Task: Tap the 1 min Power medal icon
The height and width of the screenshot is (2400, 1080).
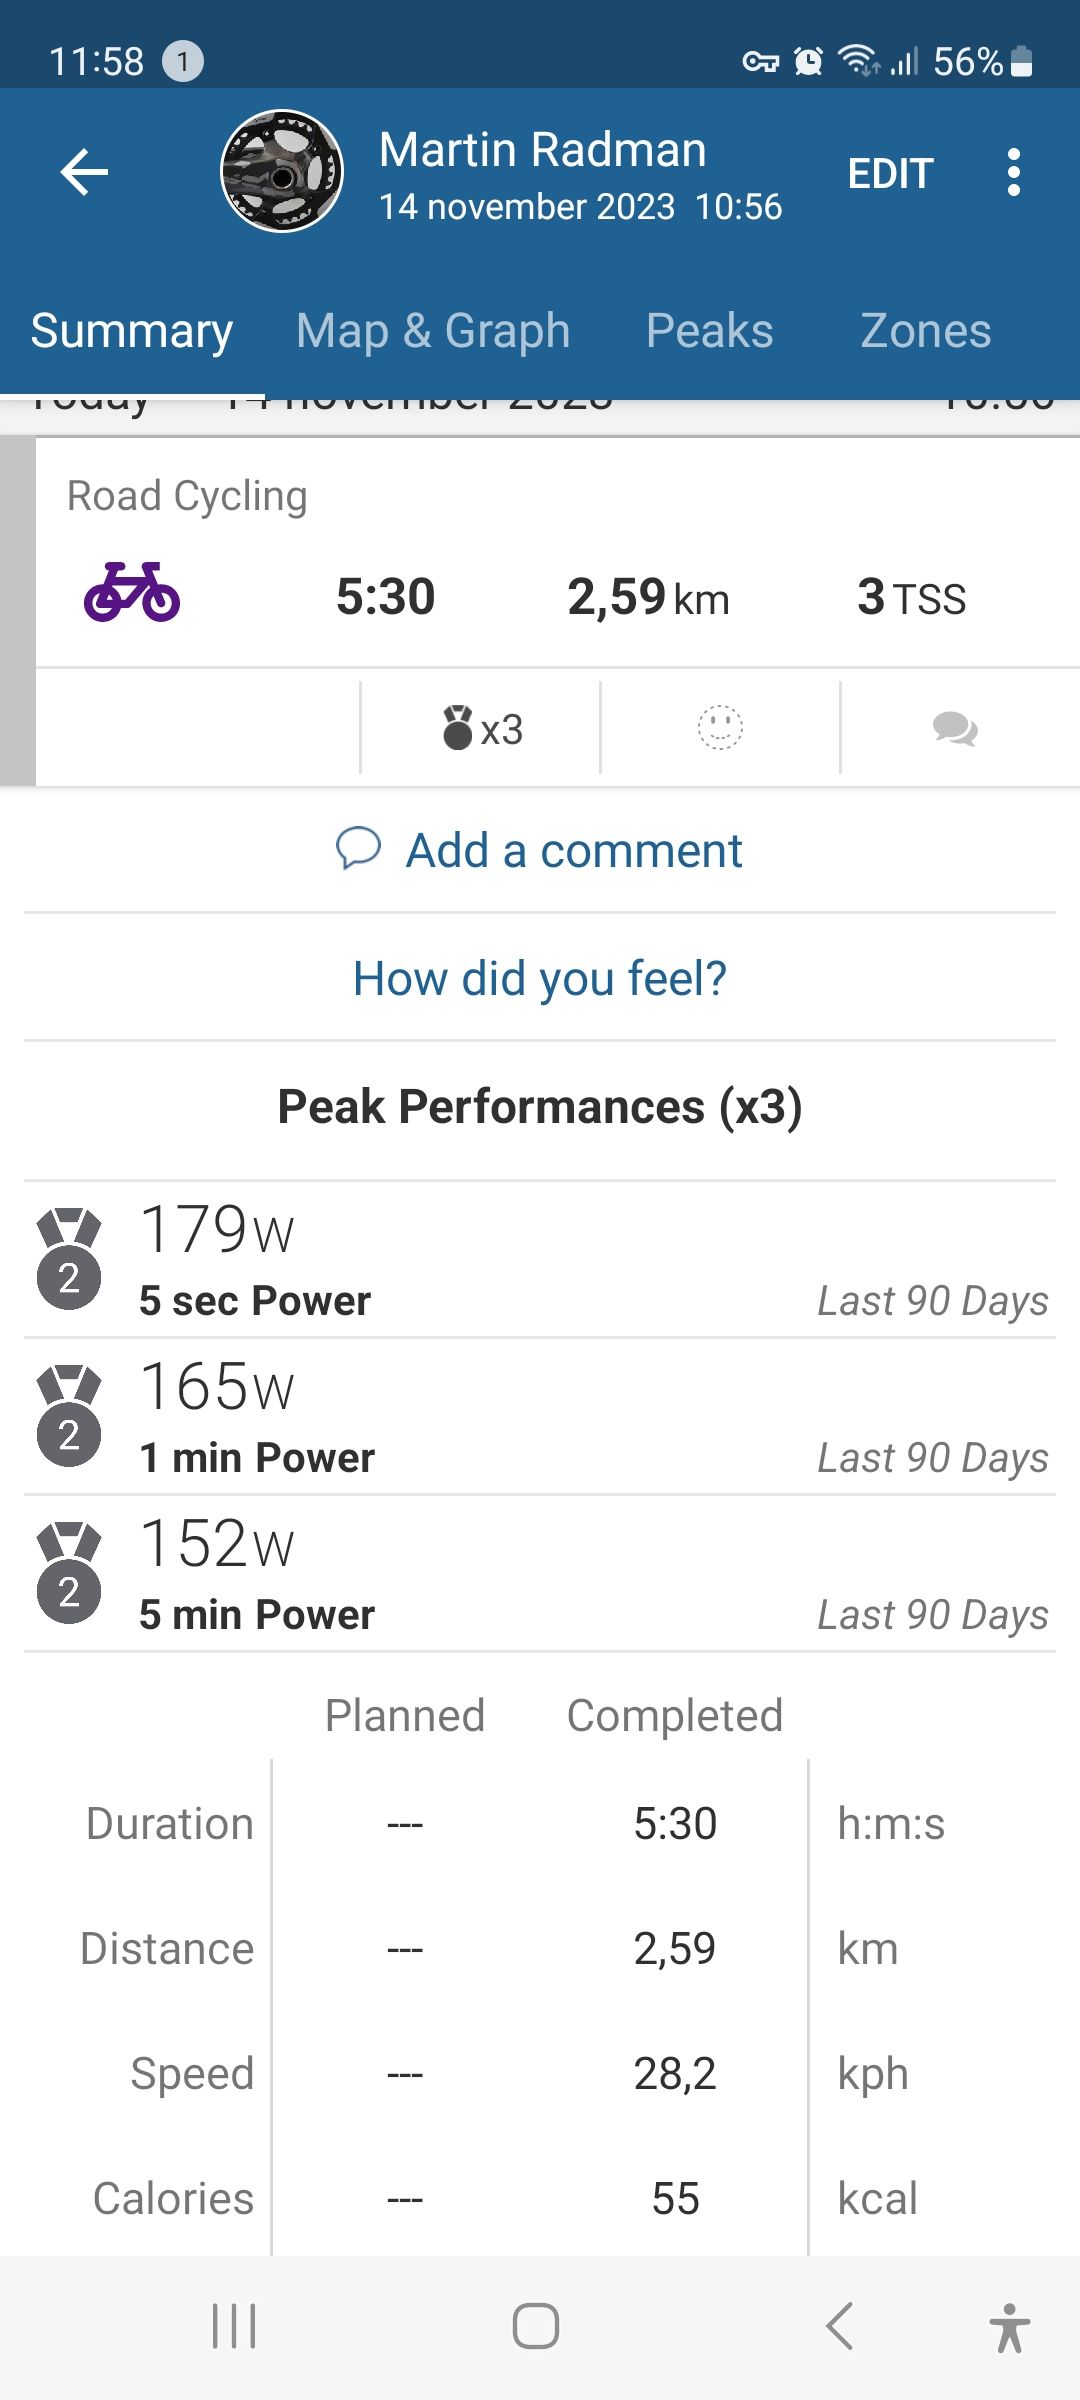Action: tap(69, 1416)
